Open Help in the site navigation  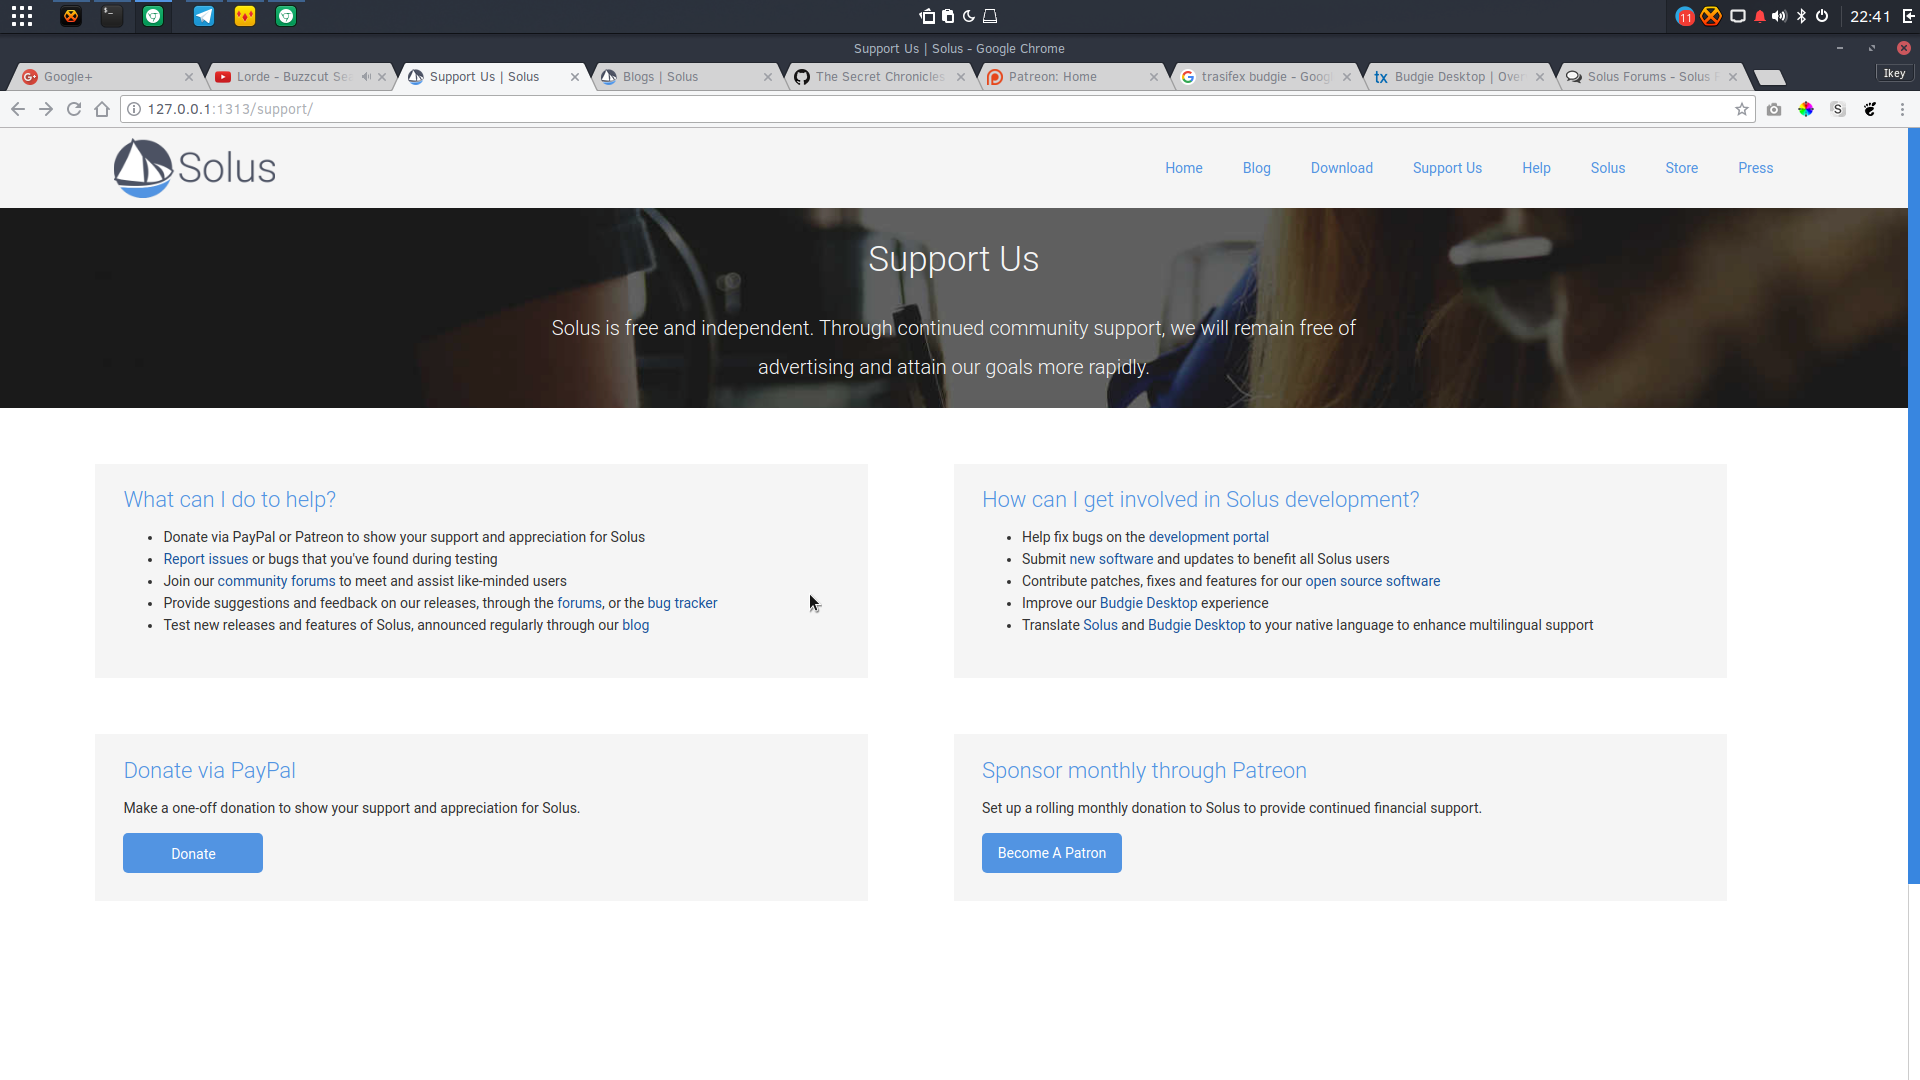point(1536,168)
